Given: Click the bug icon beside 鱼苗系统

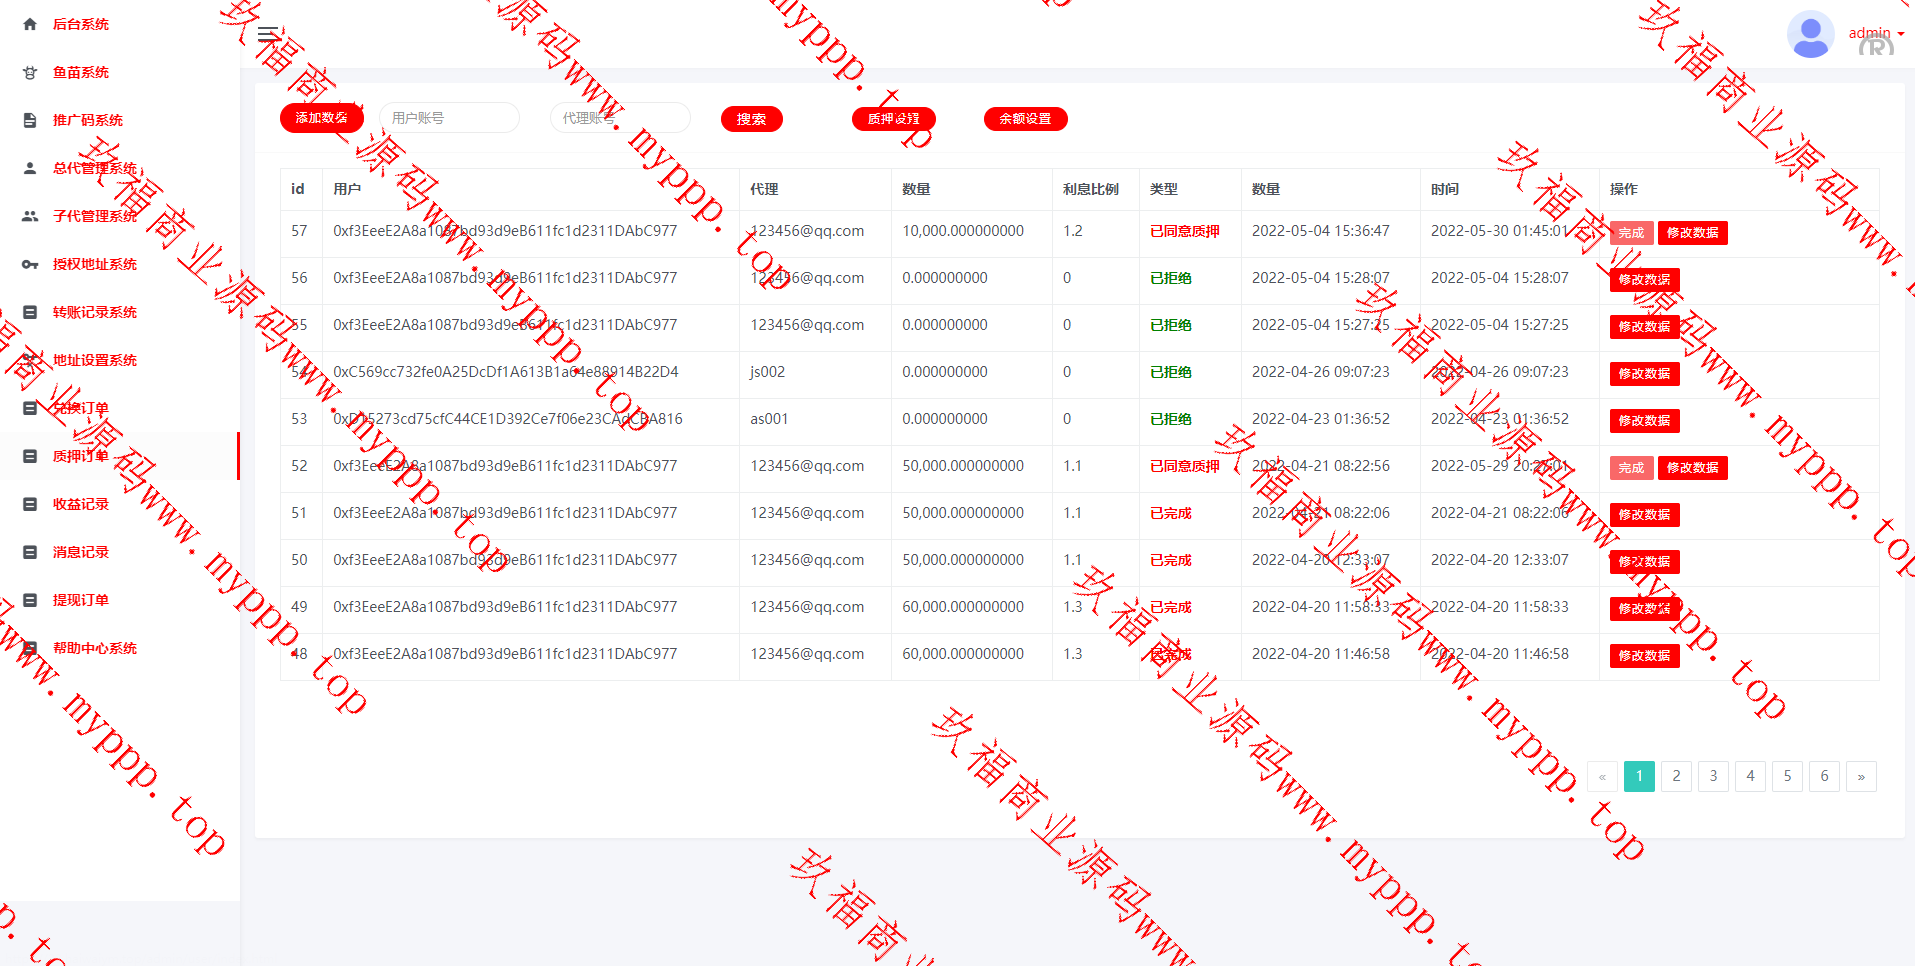Looking at the screenshot, I should [x=30, y=72].
